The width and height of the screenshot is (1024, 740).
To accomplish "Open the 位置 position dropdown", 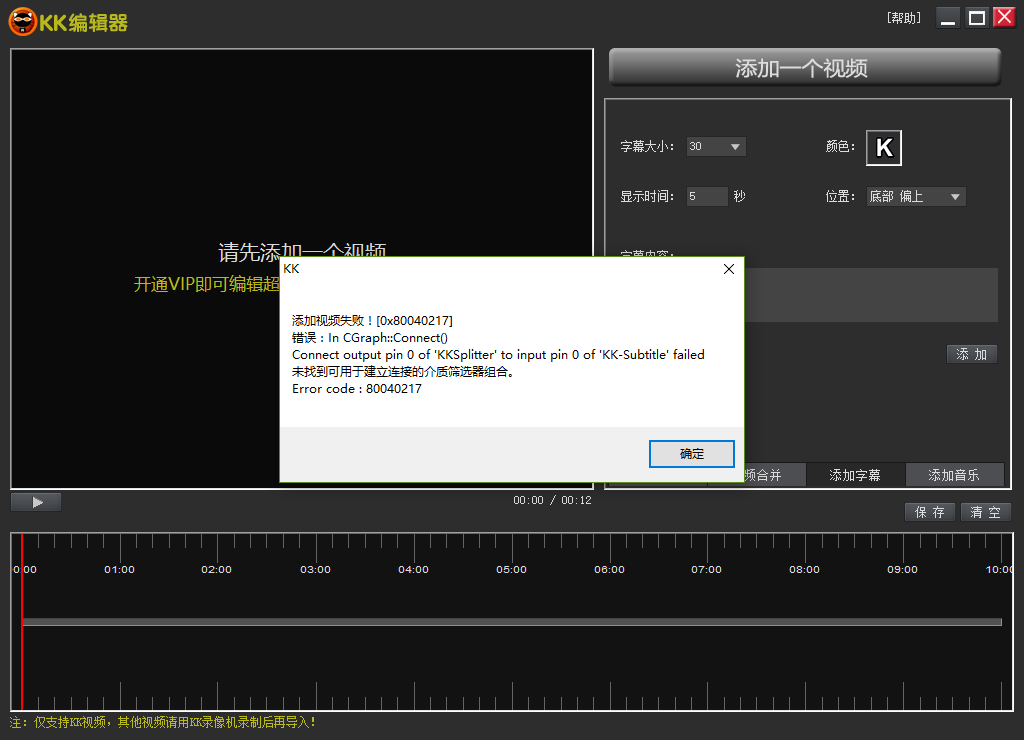I will coord(915,197).
